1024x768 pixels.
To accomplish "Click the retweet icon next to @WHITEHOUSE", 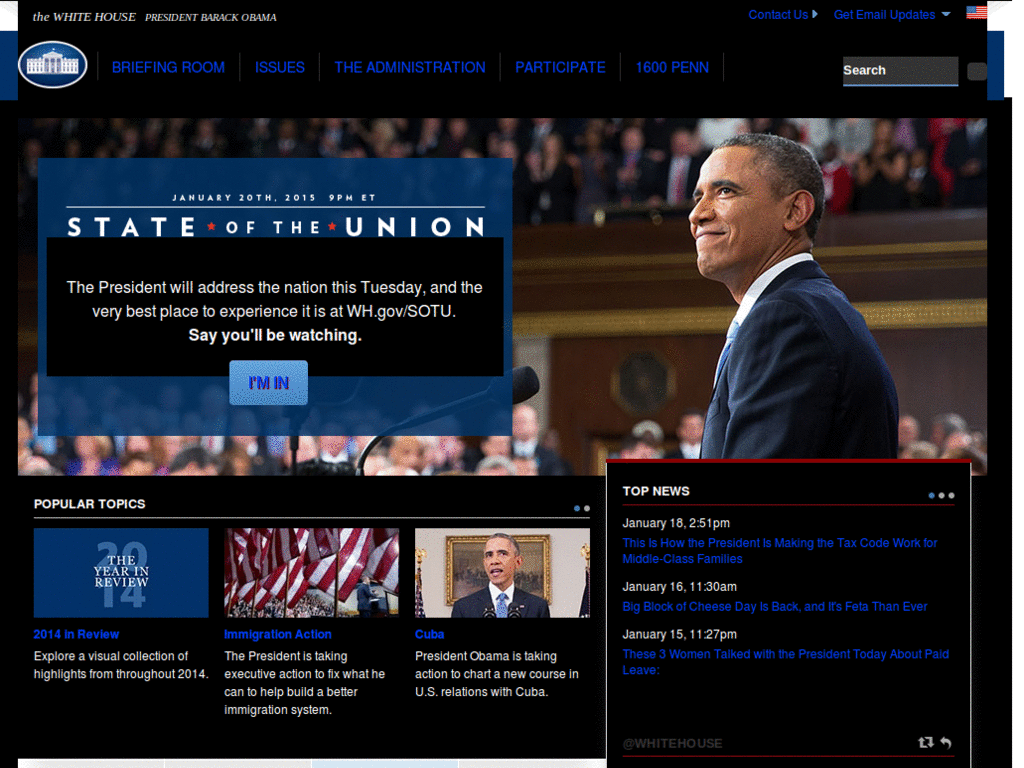I will 925,743.
